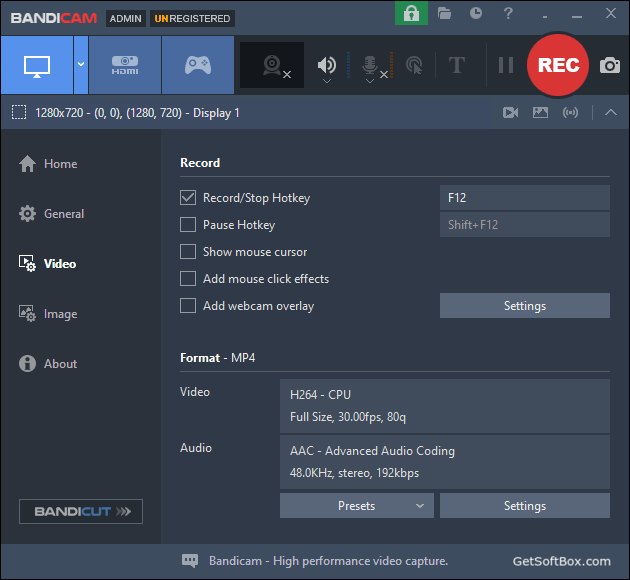
Task: Expand the screen recording mode dropdown arrow
Action: (81, 65)
